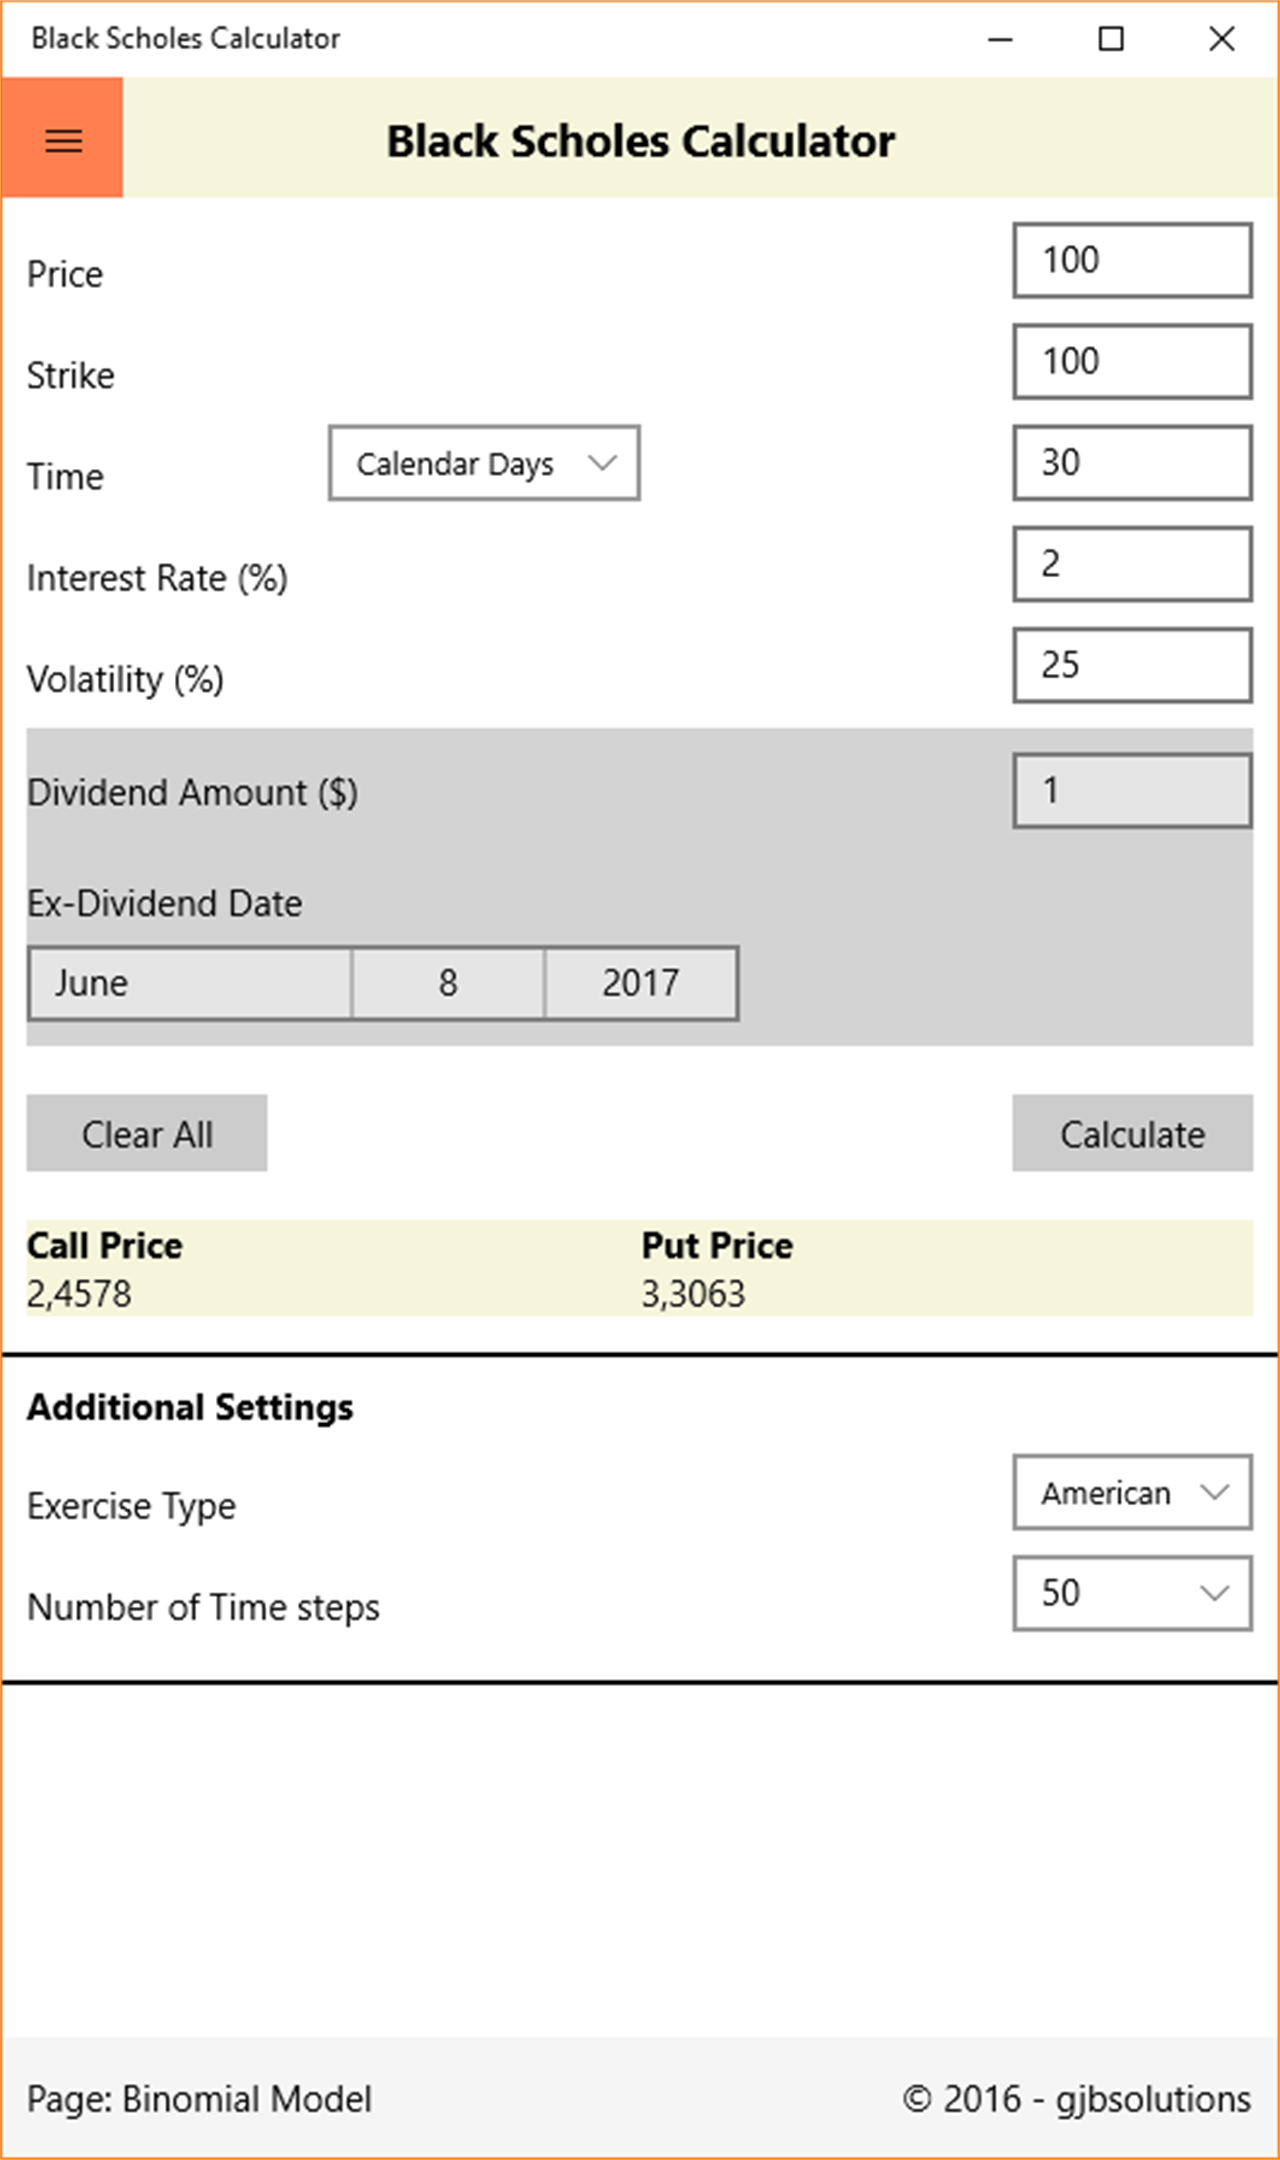Focus the Price input field
The height and width of the screenshot is (2160, 1280).
pos(1132,260)
